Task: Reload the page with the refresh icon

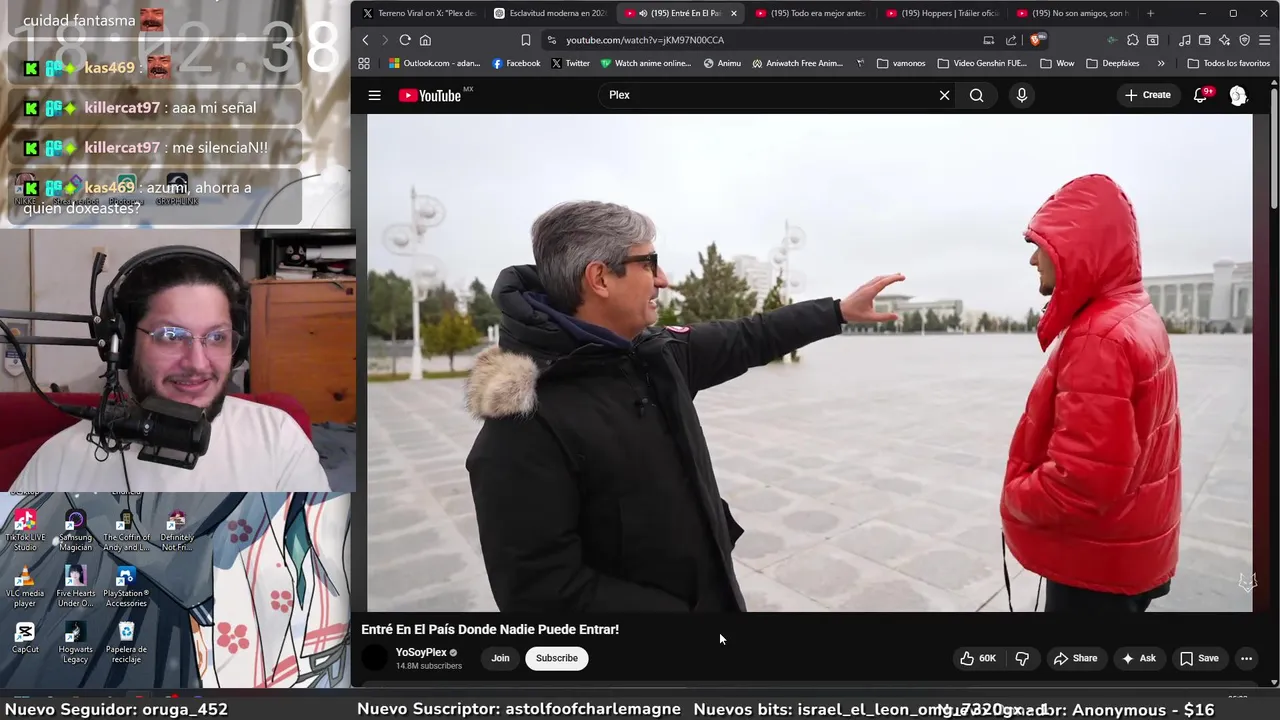Action: click(x=405, y=40)
